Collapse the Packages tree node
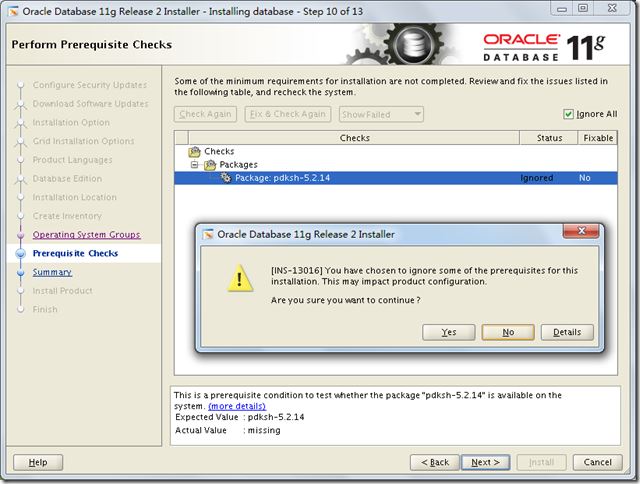Image resolution: width=640 pixels, height=484 pixels. click(x=195, y=164)
